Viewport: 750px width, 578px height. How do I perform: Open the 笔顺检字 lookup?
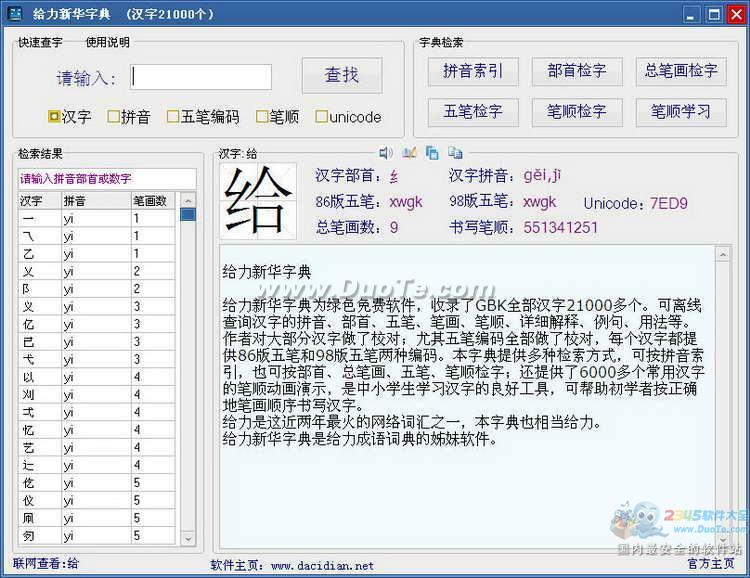(577, 112)
